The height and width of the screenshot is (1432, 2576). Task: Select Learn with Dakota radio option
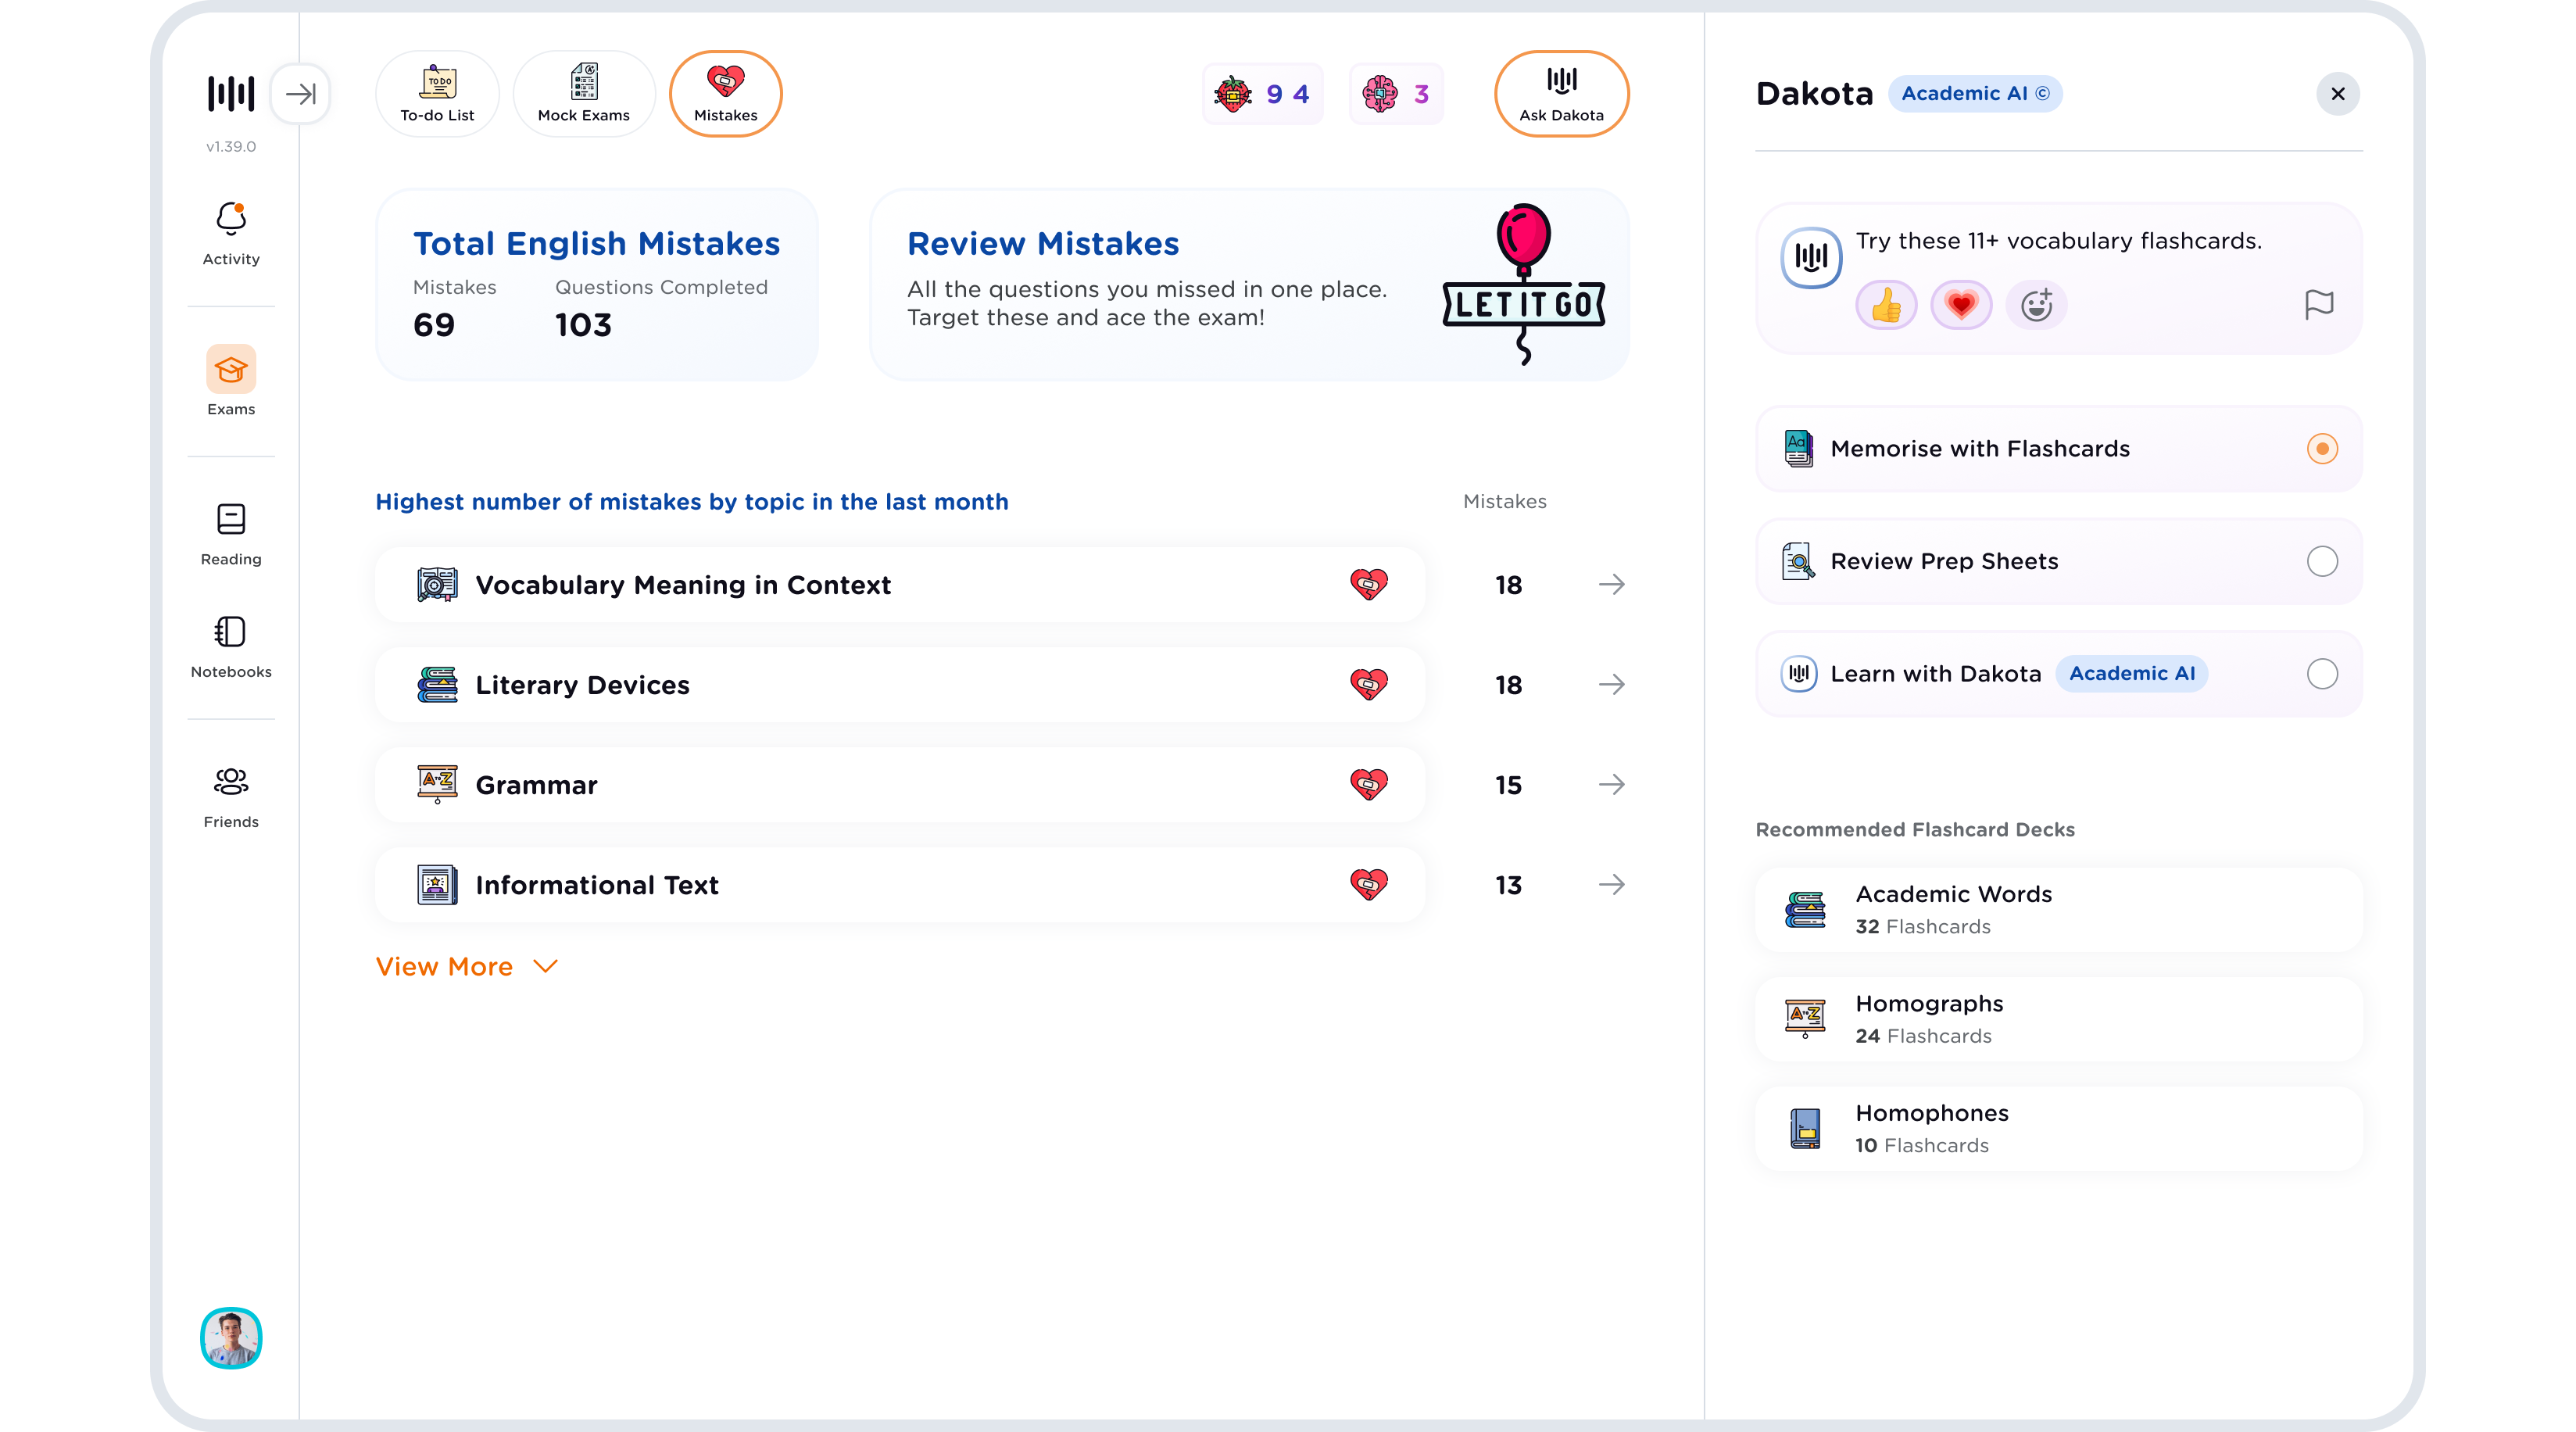(2322, 674)
